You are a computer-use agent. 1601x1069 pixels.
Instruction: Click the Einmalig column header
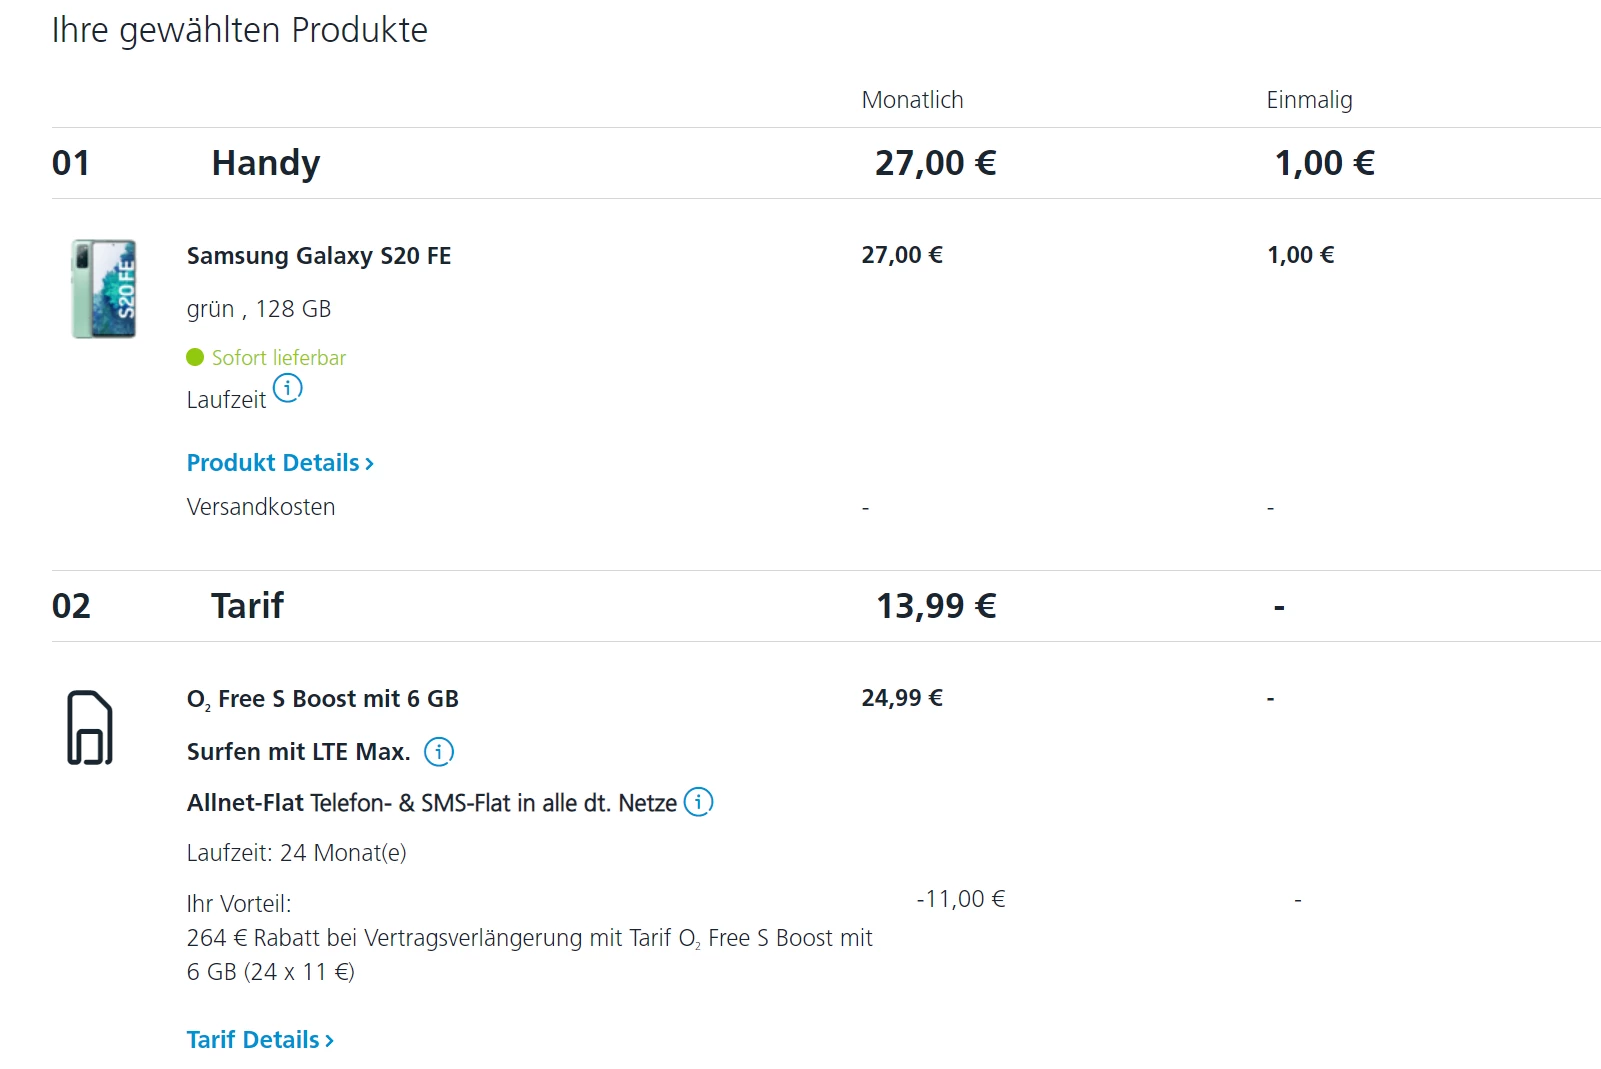(1309, 100)
